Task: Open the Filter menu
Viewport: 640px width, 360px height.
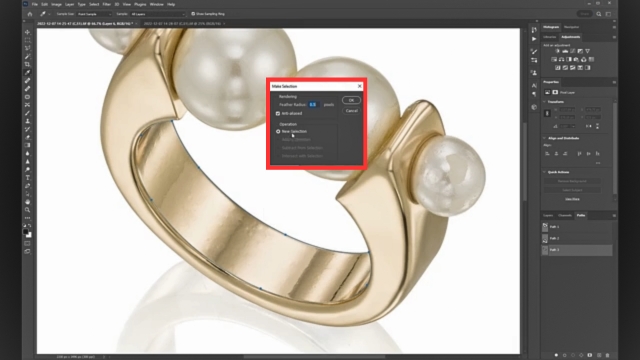Action: click(107, 4)
